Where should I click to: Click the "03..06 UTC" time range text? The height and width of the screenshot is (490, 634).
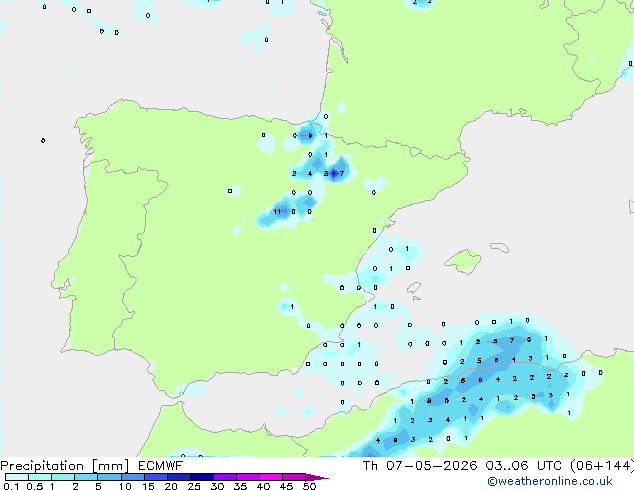524,466
